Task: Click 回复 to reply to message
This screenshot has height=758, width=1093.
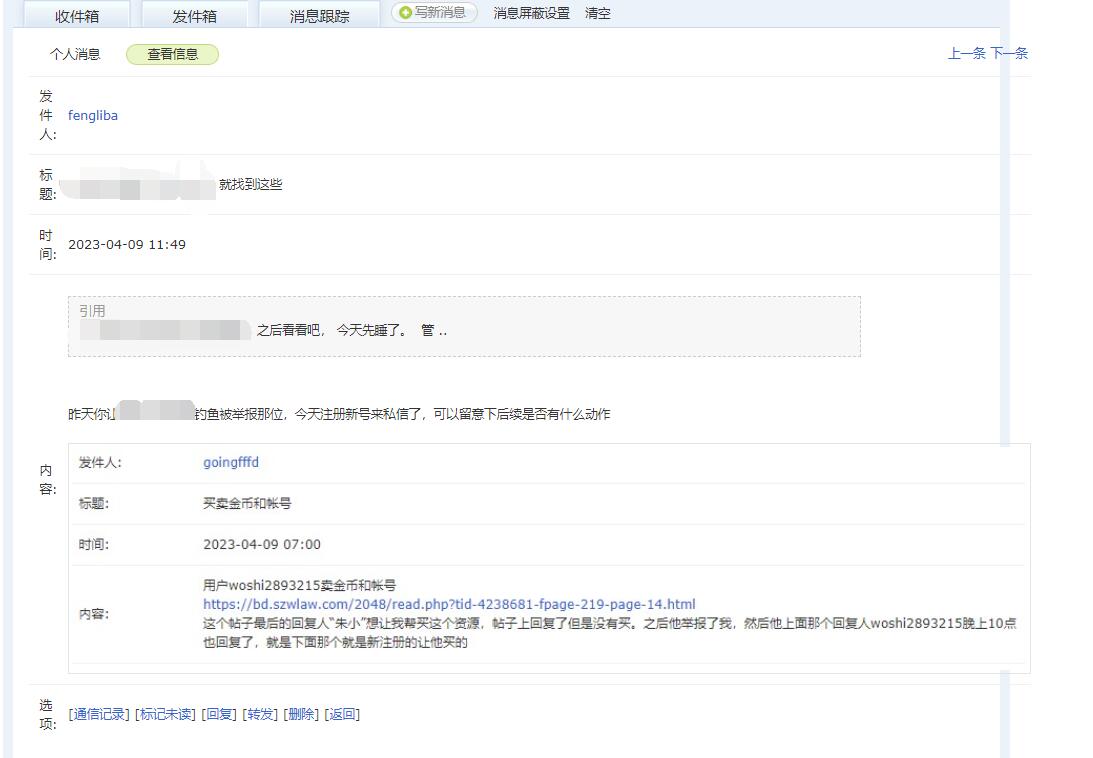Action: pos(219,713)
